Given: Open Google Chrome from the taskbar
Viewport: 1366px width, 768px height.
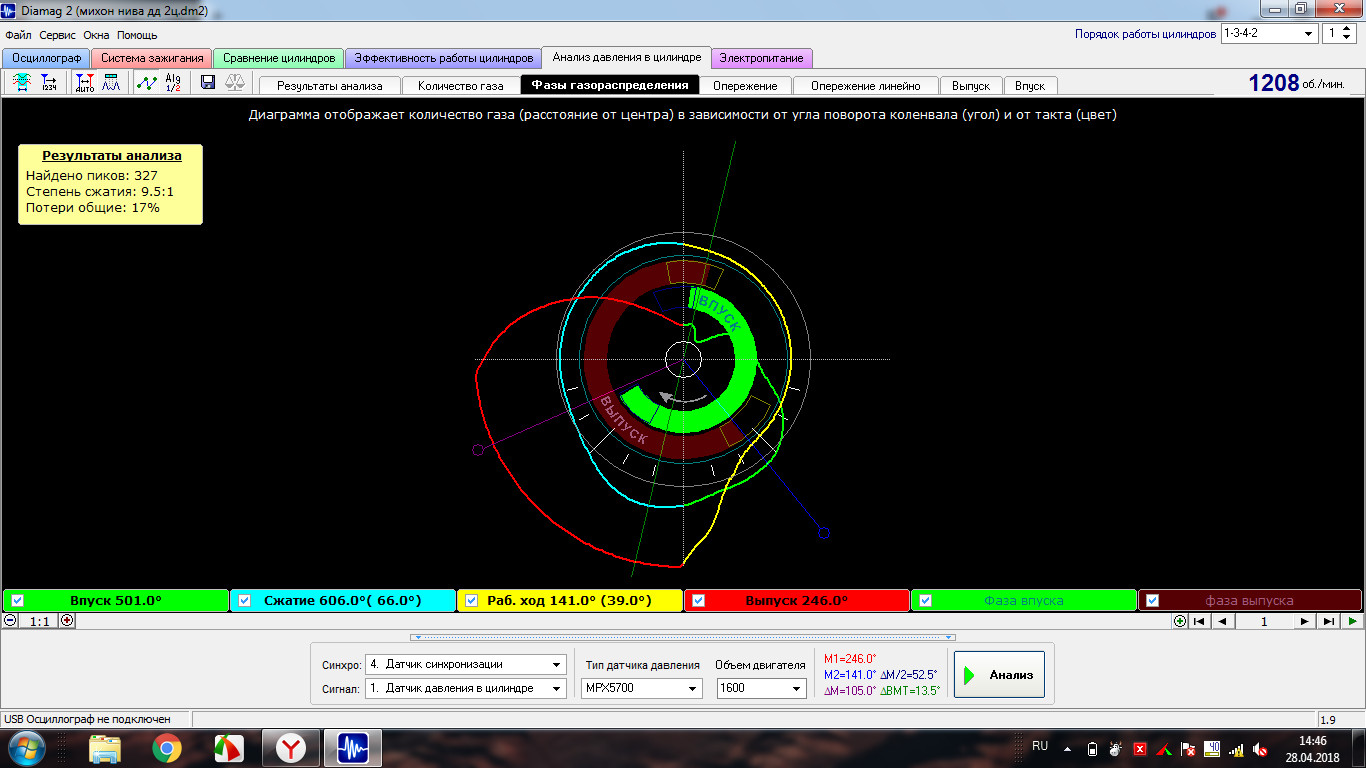Looking at the screenshot, I should click(x=167, y=748).
